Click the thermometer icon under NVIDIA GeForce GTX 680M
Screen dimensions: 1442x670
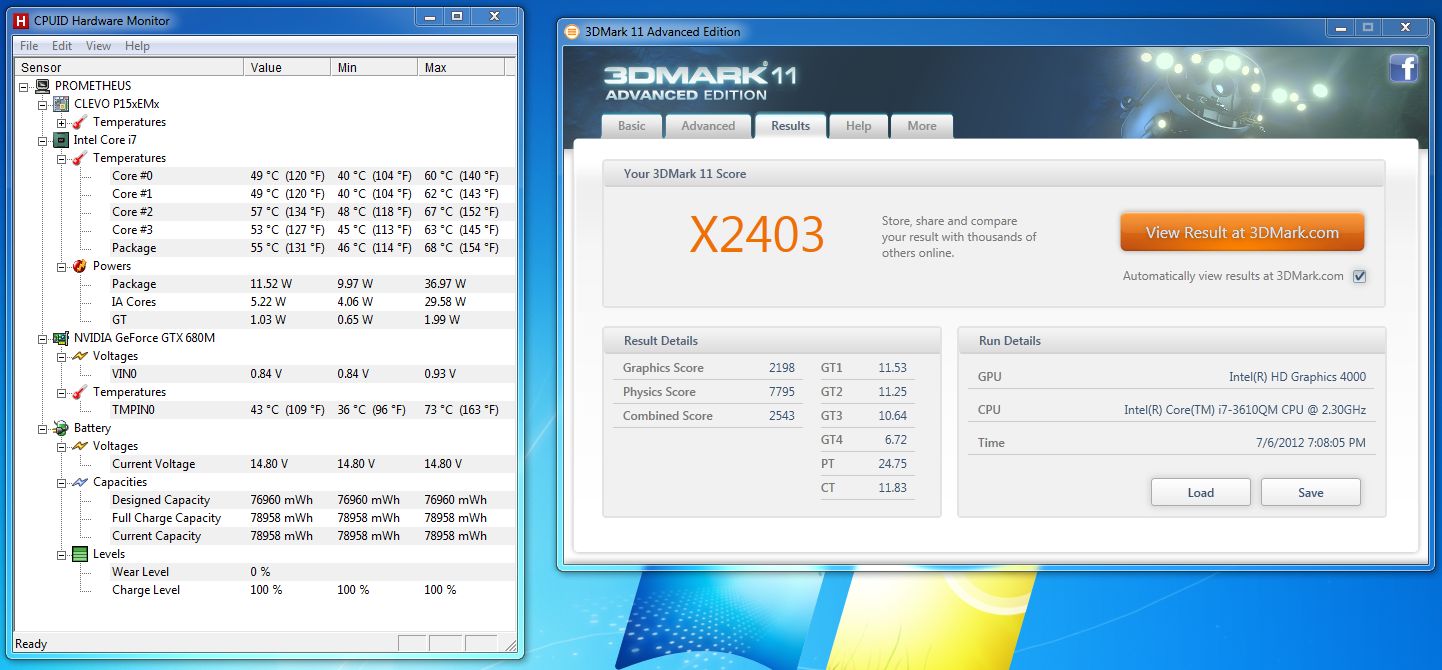click(x=80, y=392)
